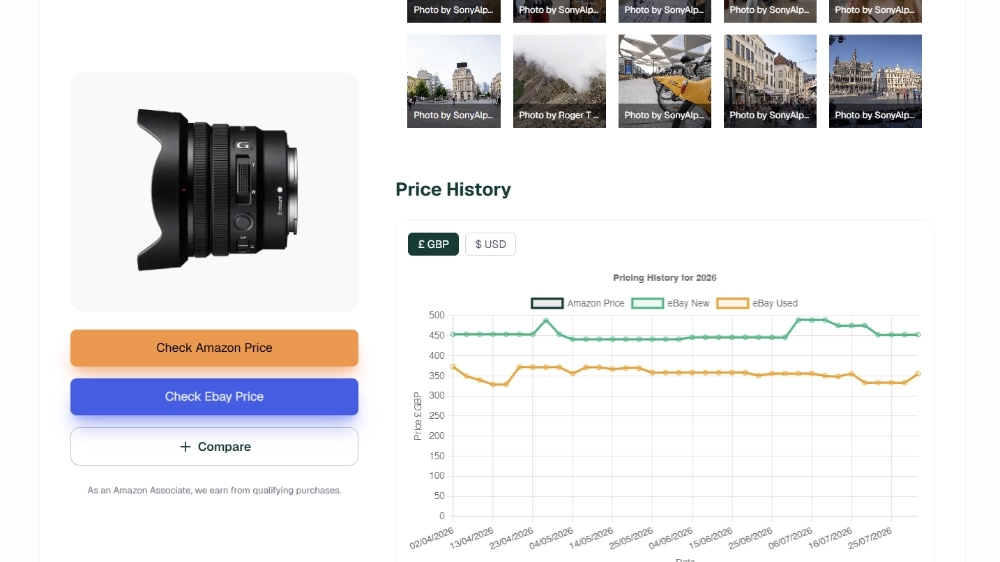Click the Pricing History for 2026 title
The height and width of the screenshot is (562, 1000).
pos(665,277)
